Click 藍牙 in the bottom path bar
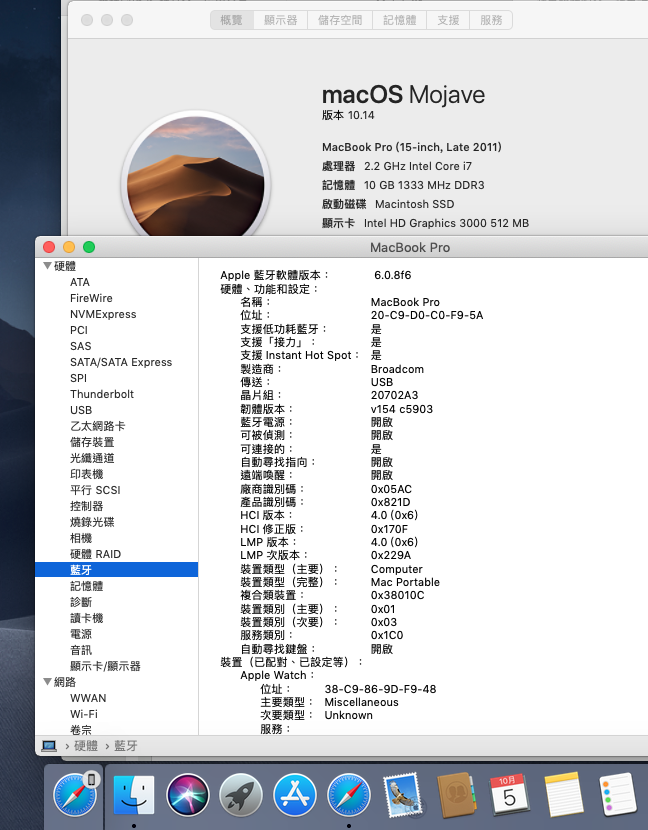648x830 pixels. [x=125, y=746]
